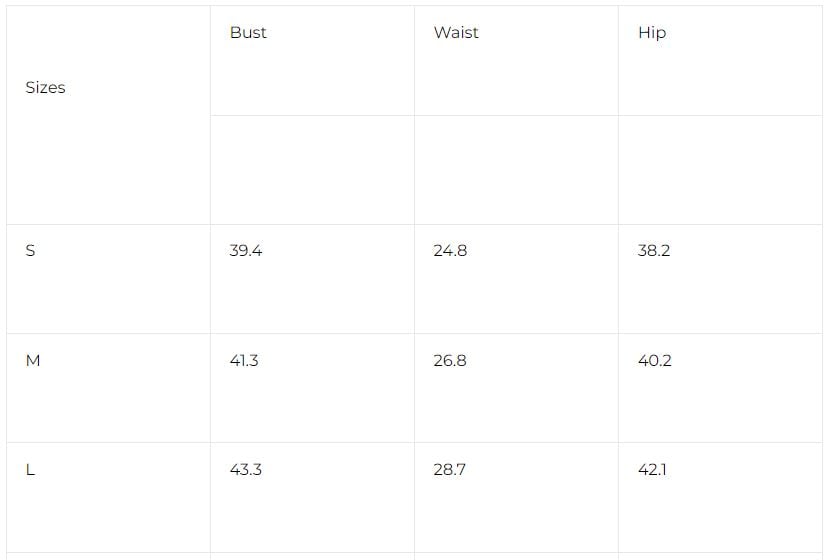Select the 28.7 waist cell
The image size is (829, 560).
[449, 470]
